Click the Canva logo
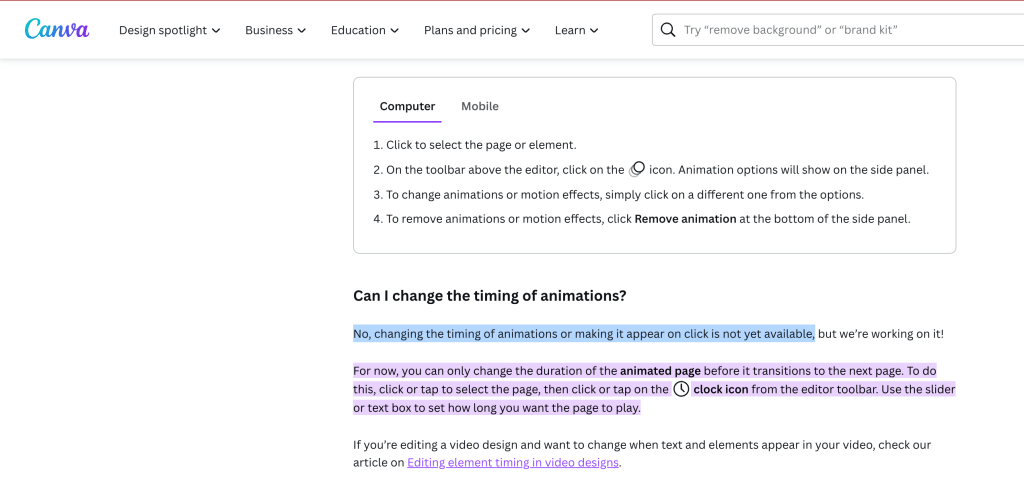Screen dimensions: 1024x493 tap(57, 29)
